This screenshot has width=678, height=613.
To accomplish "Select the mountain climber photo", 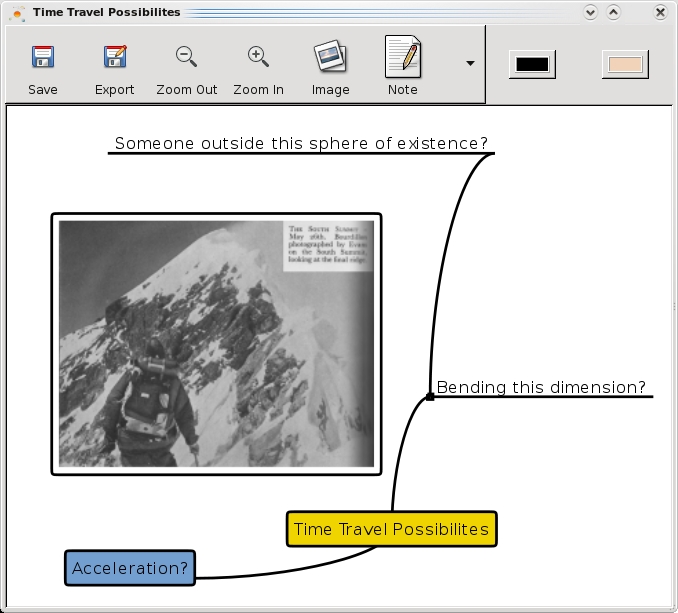I will pyautogui.click(x=216, y=343).
